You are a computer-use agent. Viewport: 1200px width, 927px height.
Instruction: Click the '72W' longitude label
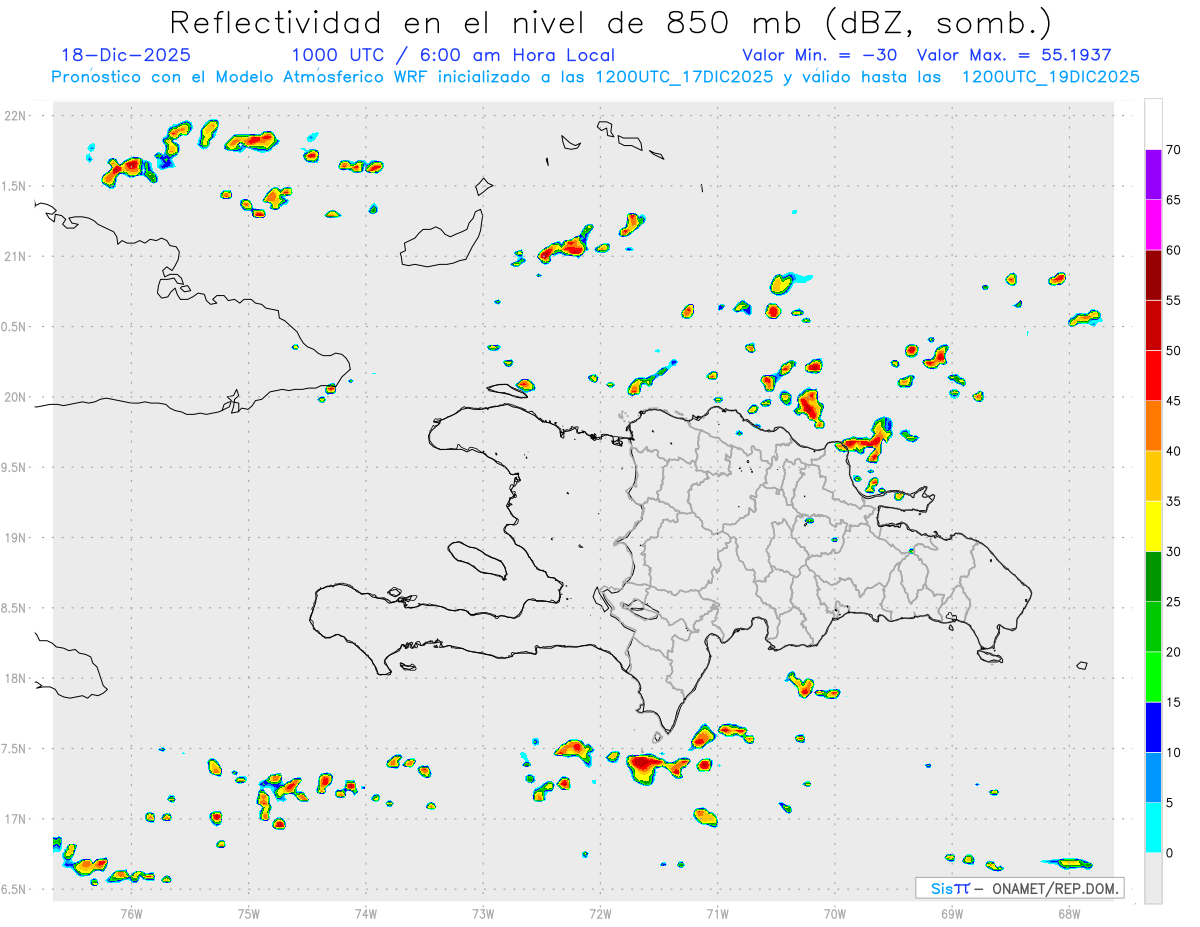600,913
